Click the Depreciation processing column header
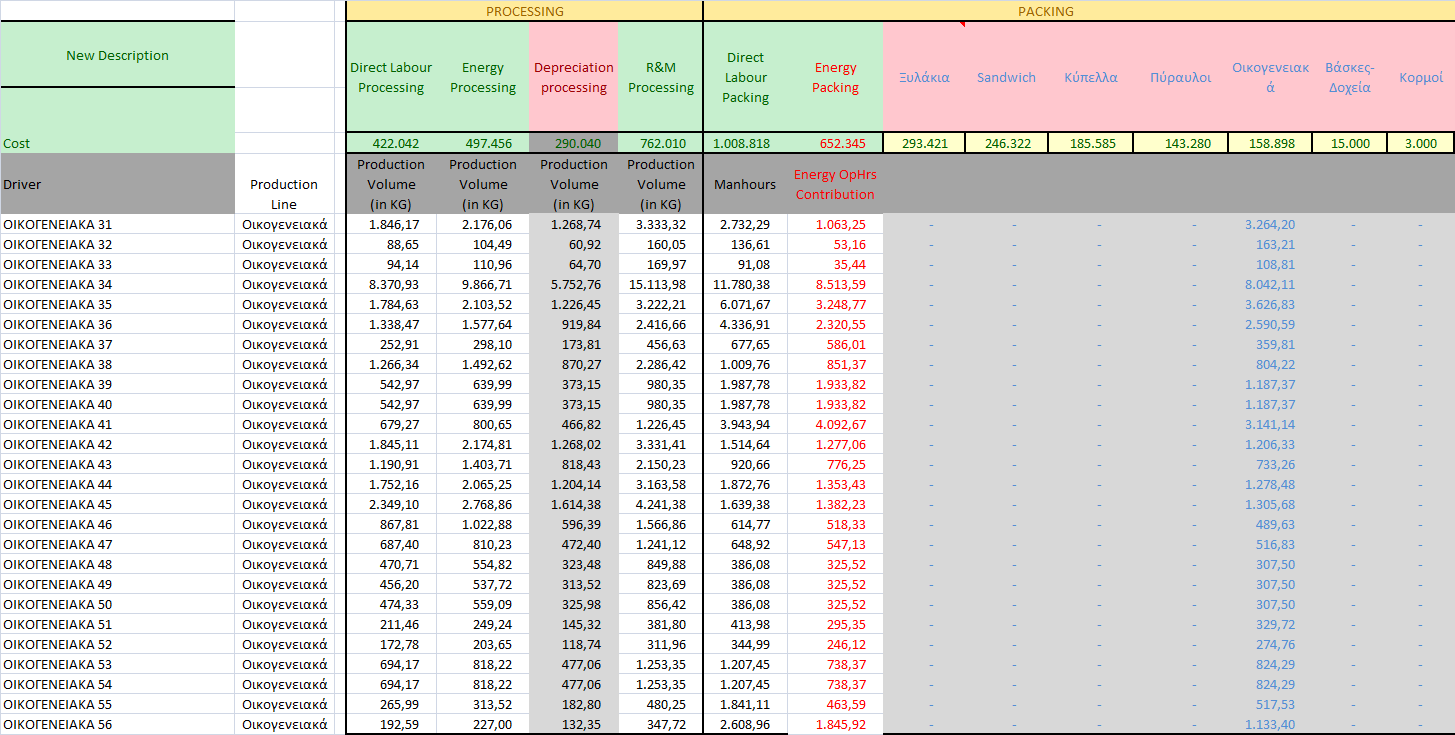1455x735 pixels. click(x=574, y=77)
